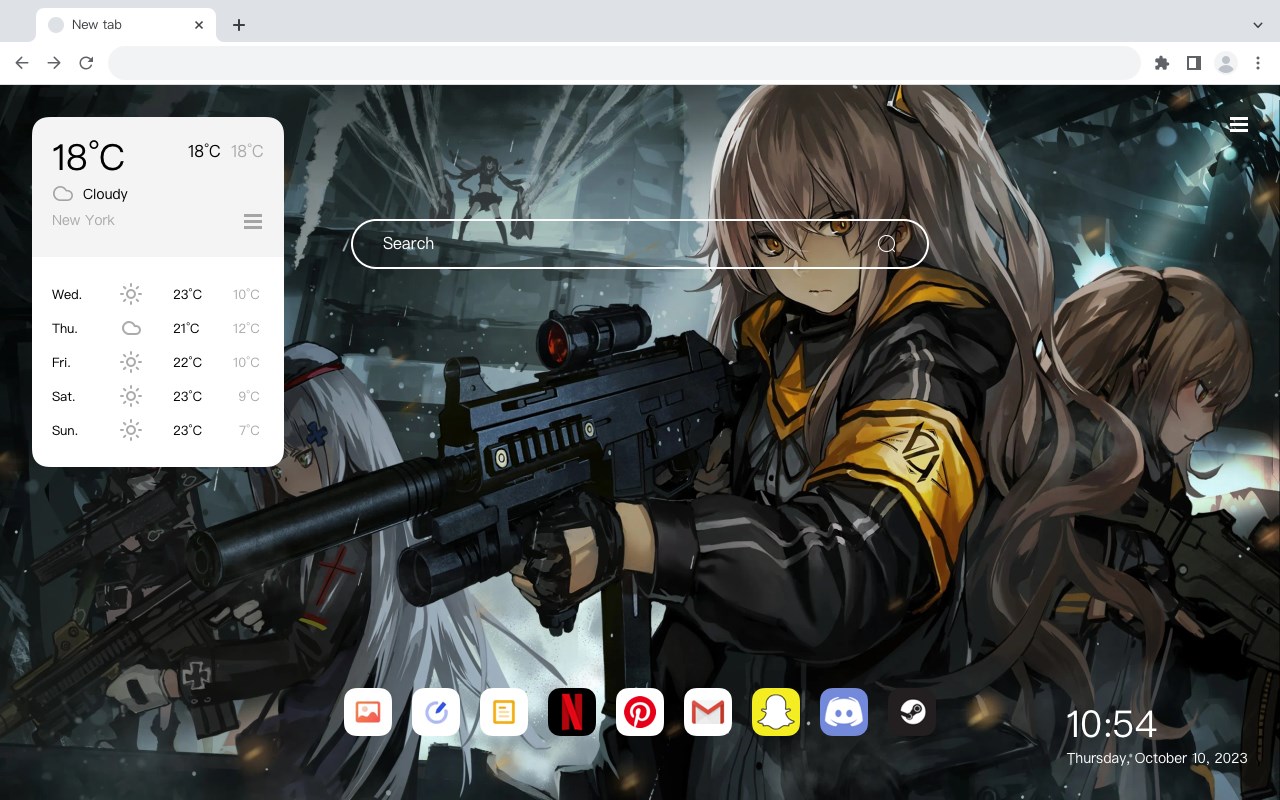Open a new browser tab
Screen dimensions: 1280x800
238,25
